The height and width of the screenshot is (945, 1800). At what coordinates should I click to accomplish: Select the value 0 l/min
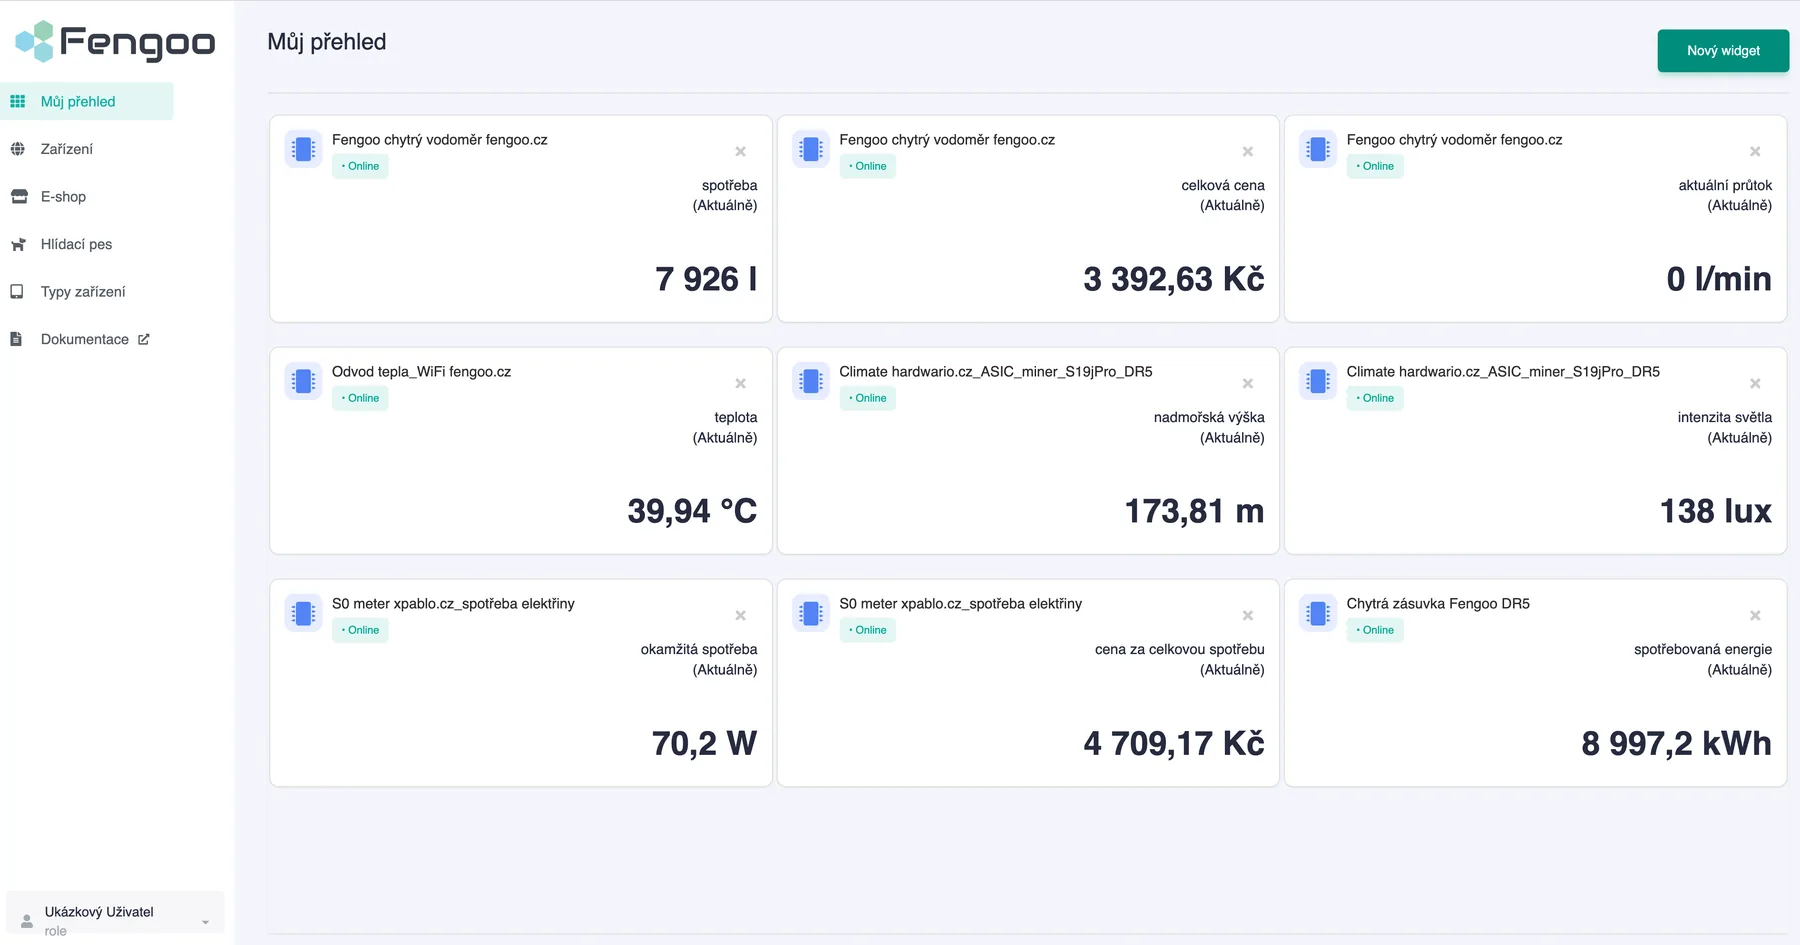tap(1719, 279)
